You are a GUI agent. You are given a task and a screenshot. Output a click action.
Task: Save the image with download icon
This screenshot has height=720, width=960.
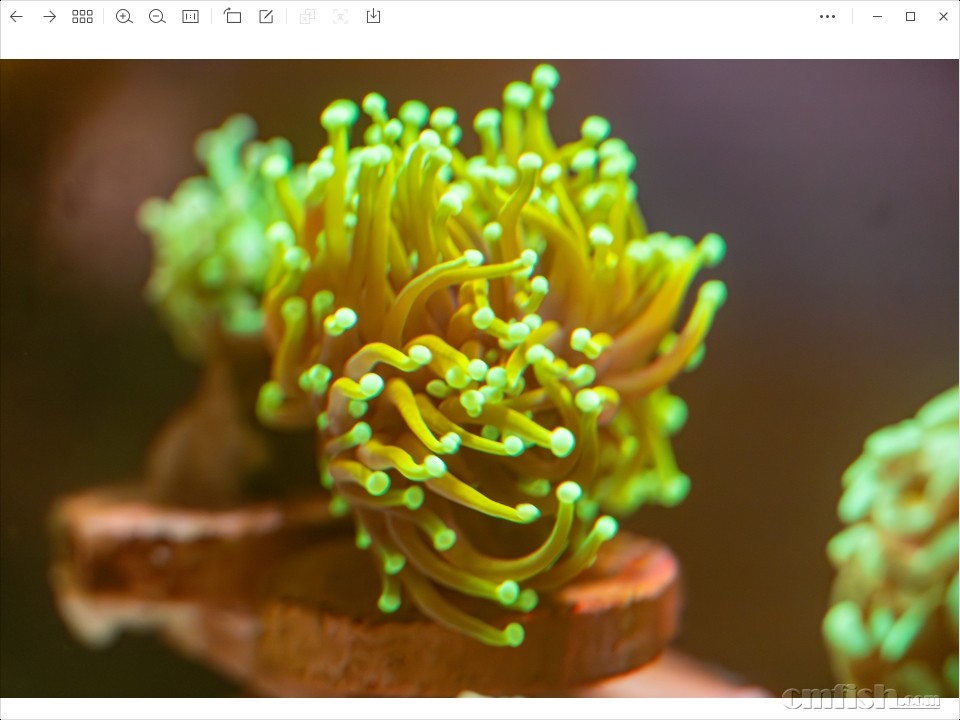[x=373, y=16]
